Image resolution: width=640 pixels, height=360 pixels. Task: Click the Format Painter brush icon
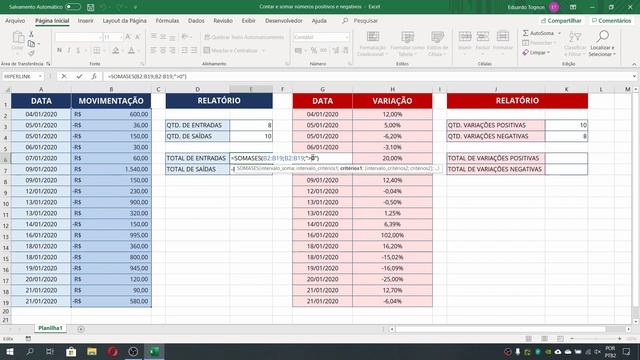(31, 53)
